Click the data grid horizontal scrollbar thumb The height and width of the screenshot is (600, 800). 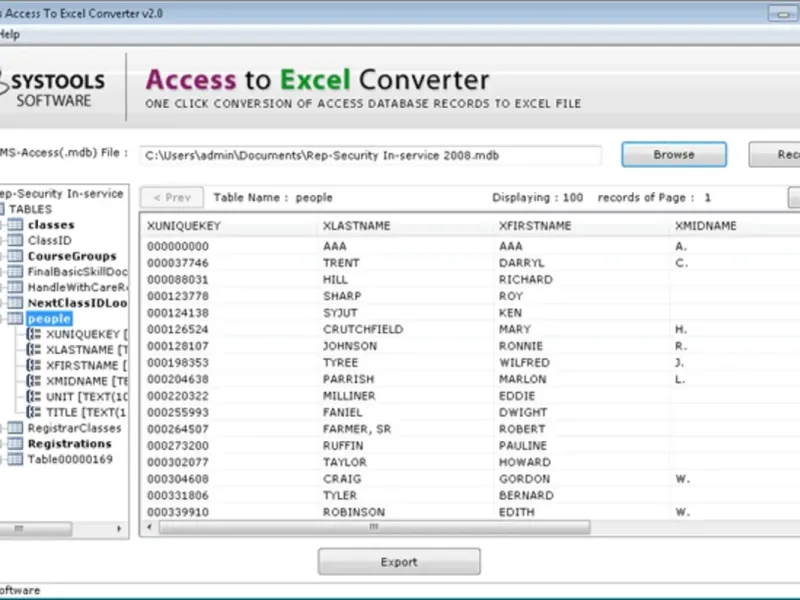click(374, 527)
